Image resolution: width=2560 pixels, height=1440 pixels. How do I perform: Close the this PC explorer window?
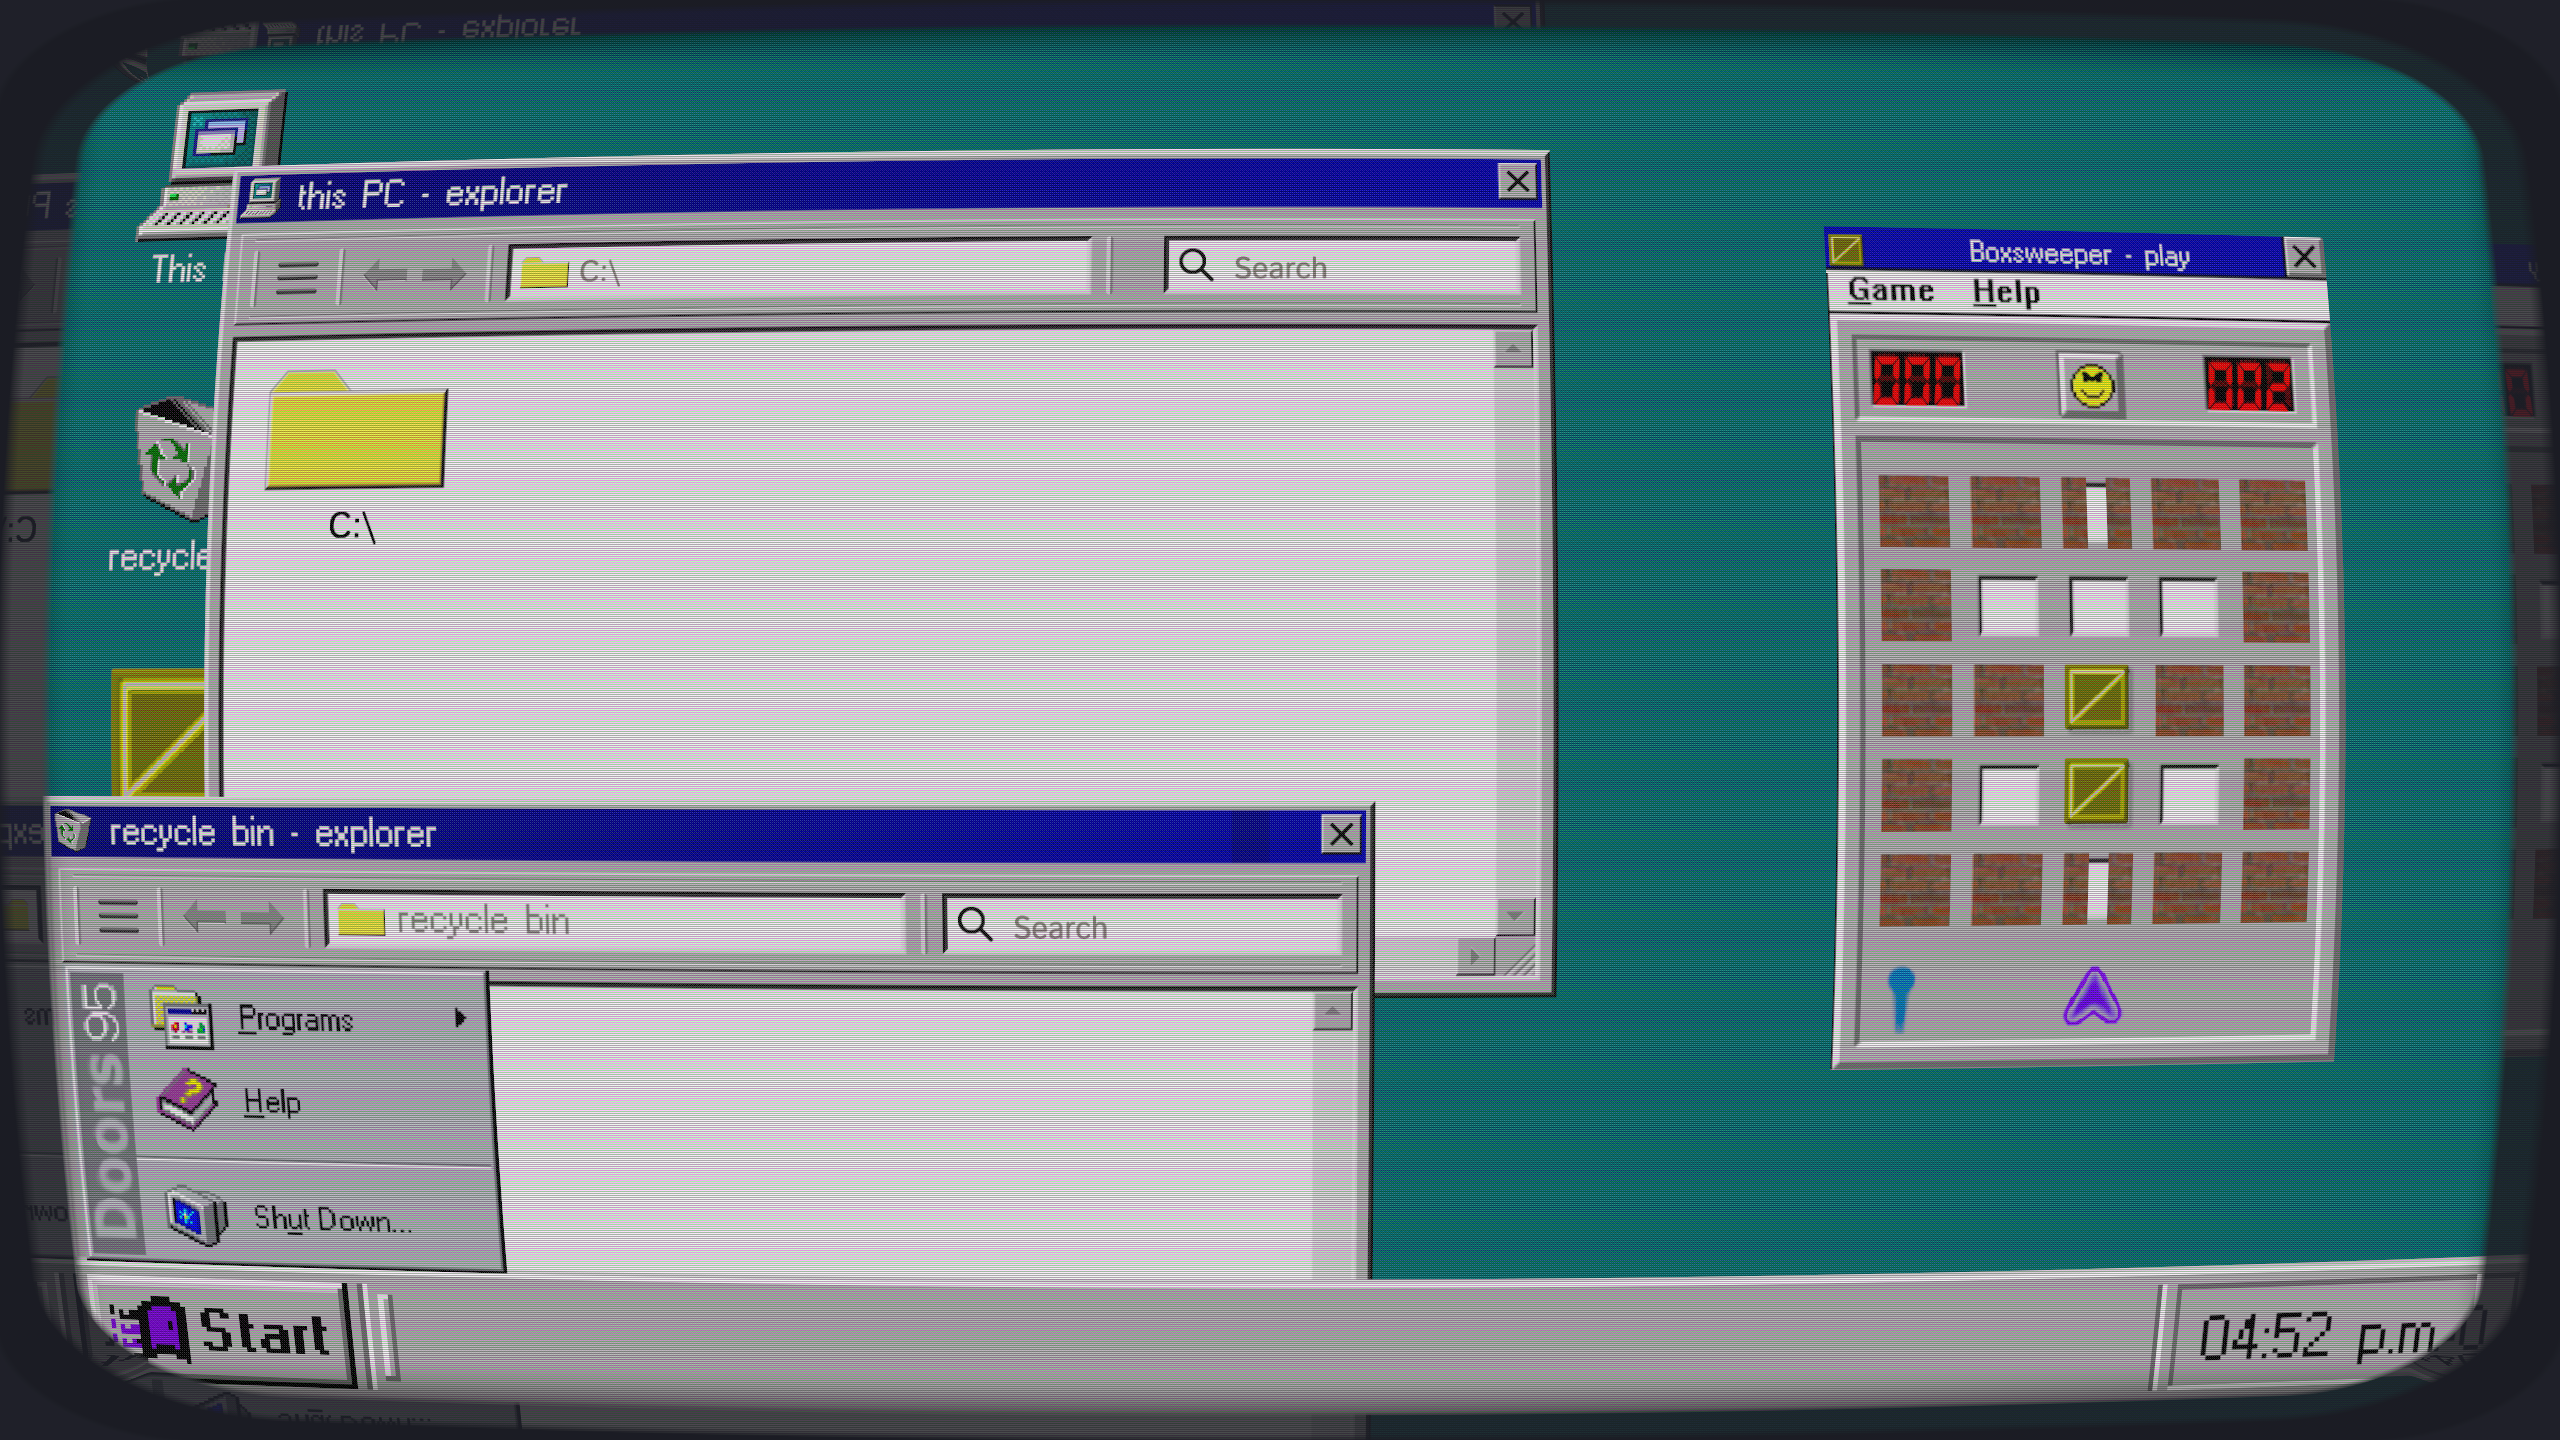[x=1517, y=182]
